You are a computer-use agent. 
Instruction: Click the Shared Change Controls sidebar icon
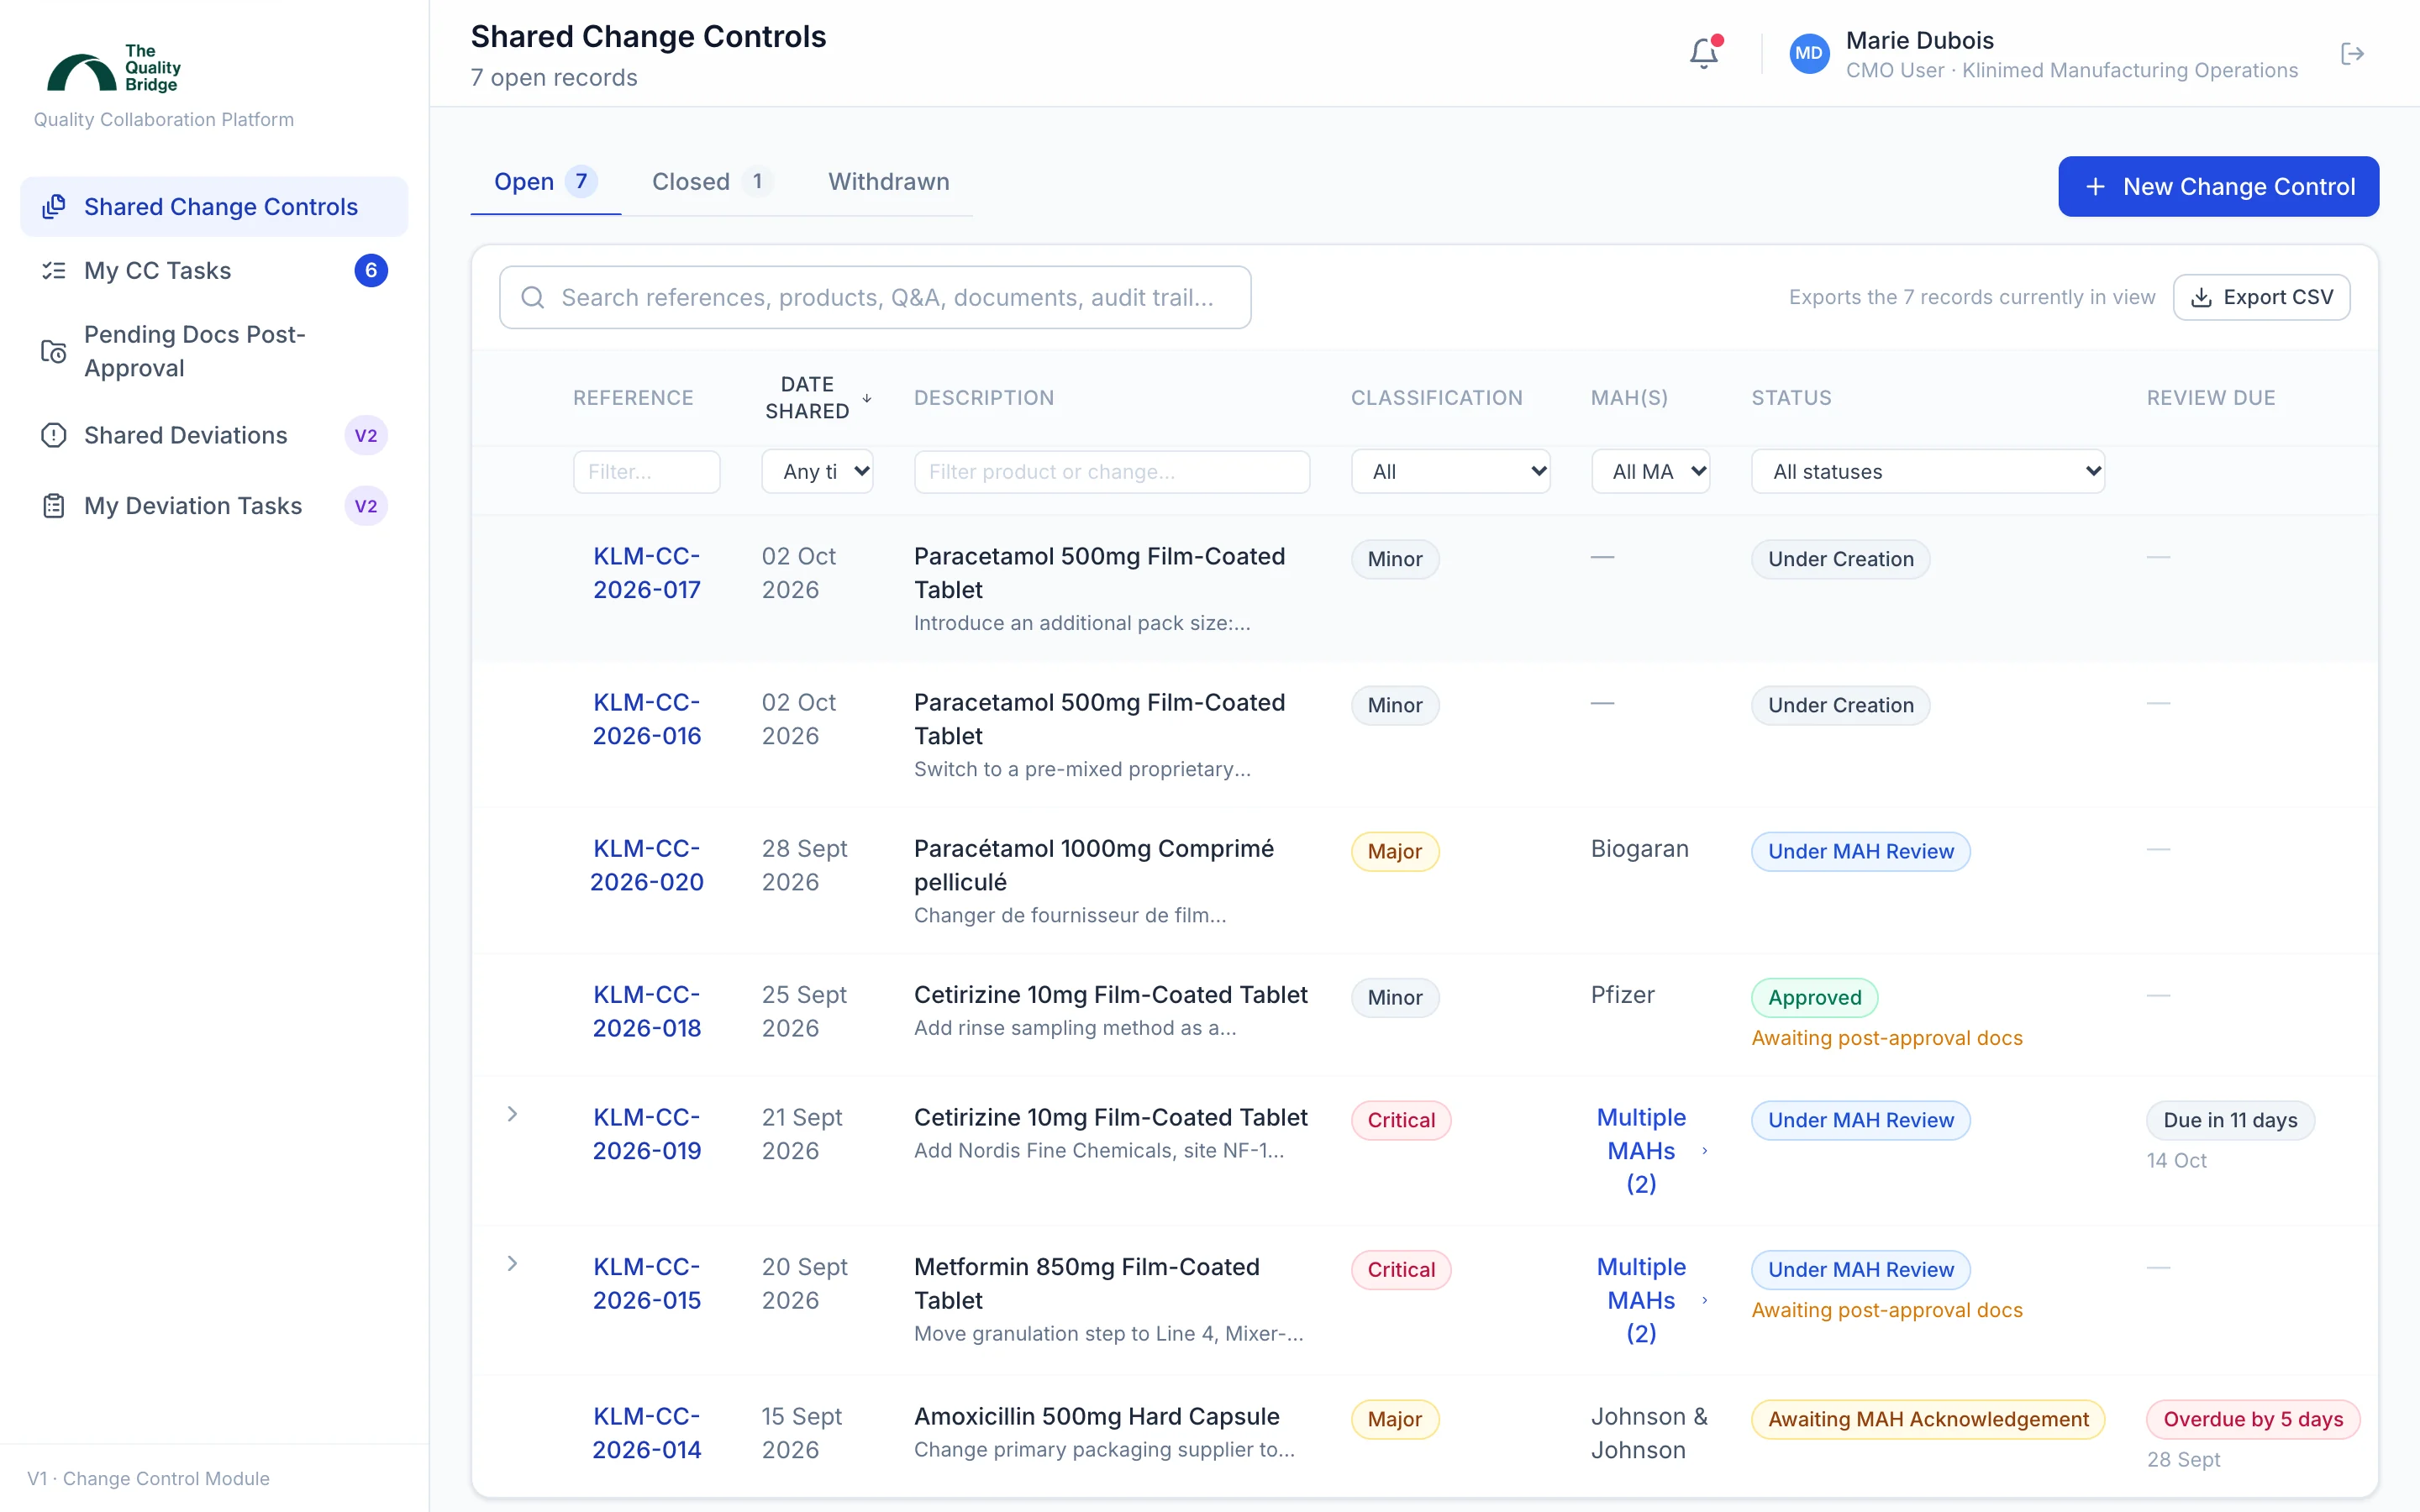coord(54,206)
